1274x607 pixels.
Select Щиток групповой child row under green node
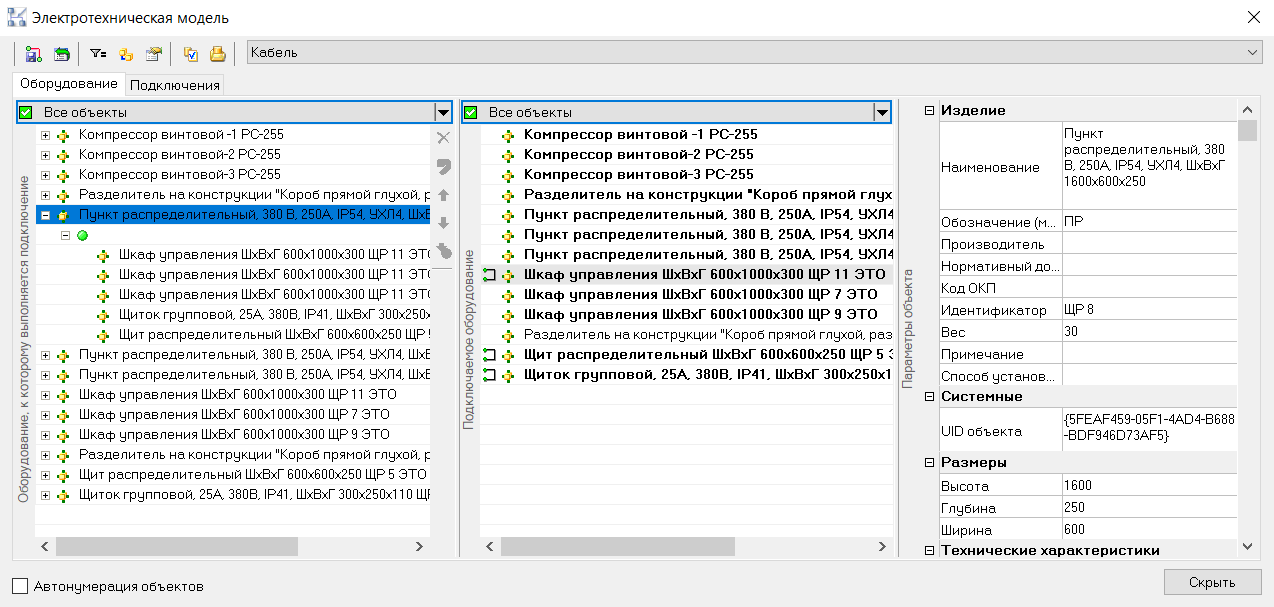[x=273, y=314]
